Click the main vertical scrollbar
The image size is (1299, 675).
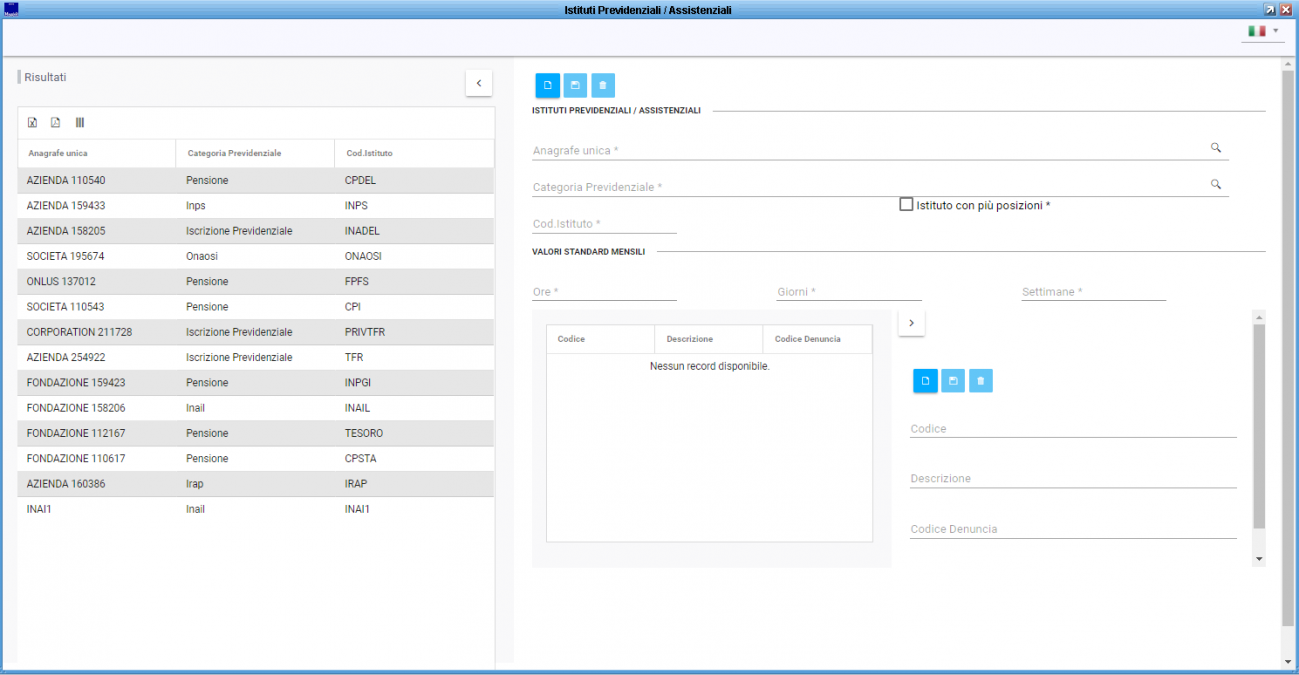point(1287,350)
